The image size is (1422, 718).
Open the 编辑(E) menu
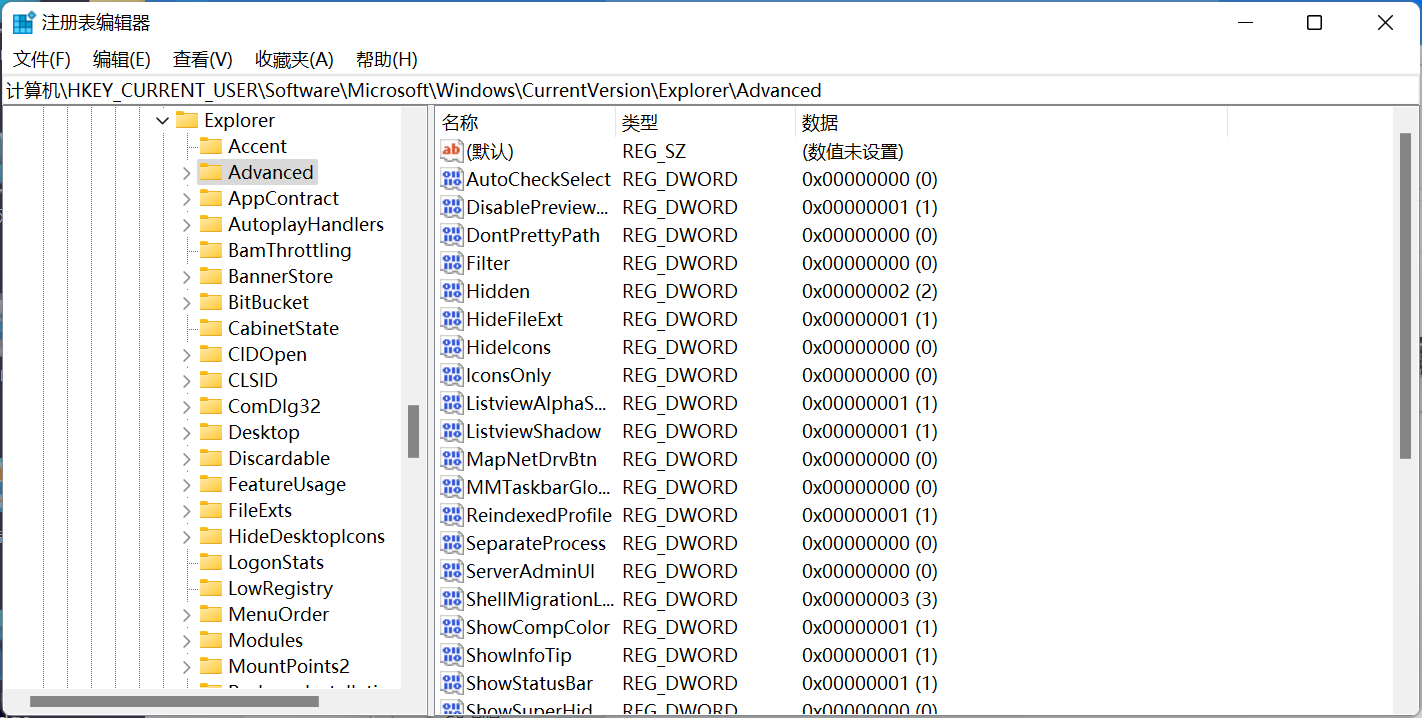[x=121, y=59]
